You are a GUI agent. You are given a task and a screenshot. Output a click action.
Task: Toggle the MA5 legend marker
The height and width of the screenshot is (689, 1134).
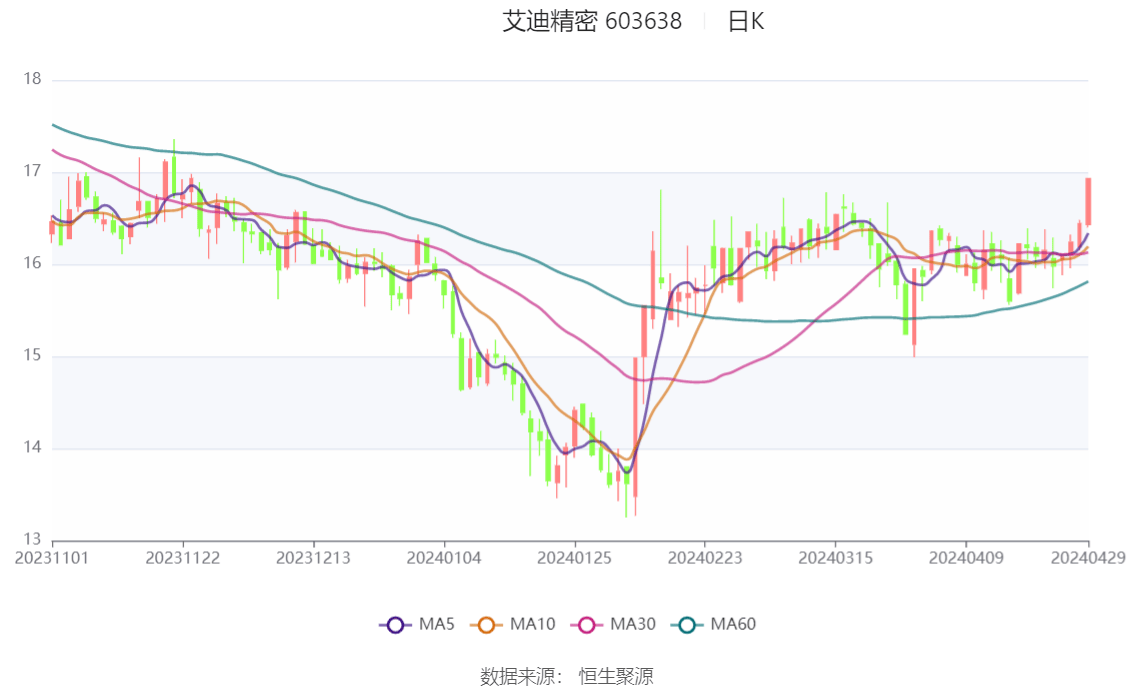click(x=395, y=625)
